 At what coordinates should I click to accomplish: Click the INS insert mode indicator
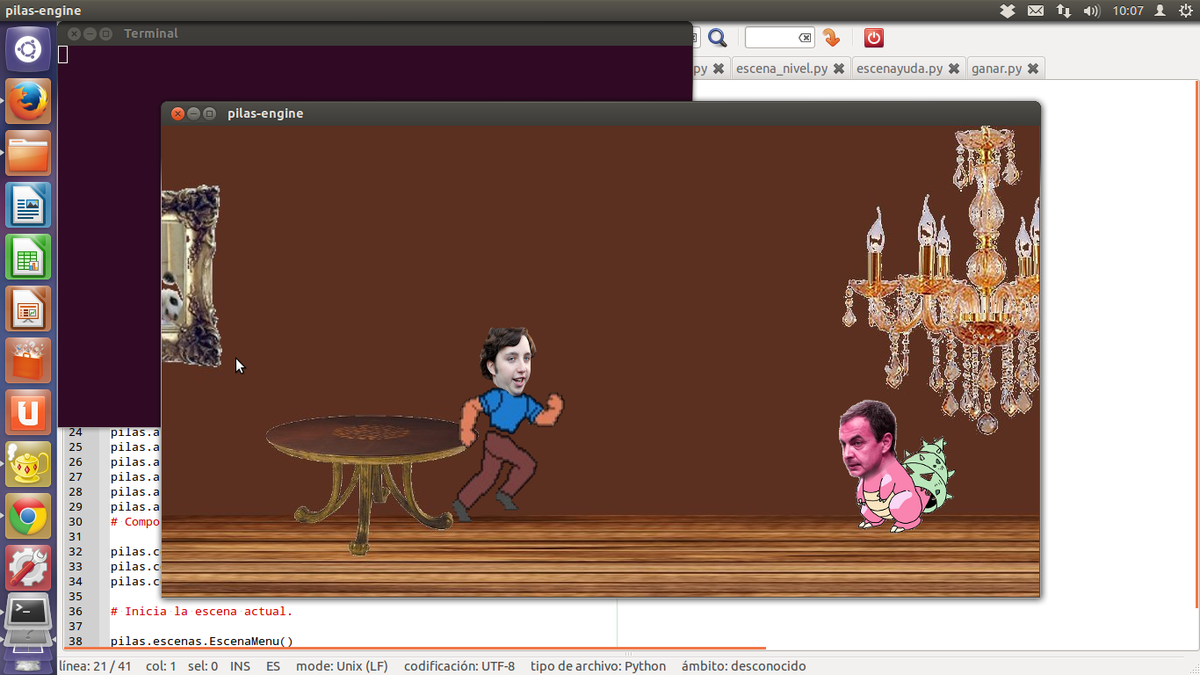click(x=240, y=666)
